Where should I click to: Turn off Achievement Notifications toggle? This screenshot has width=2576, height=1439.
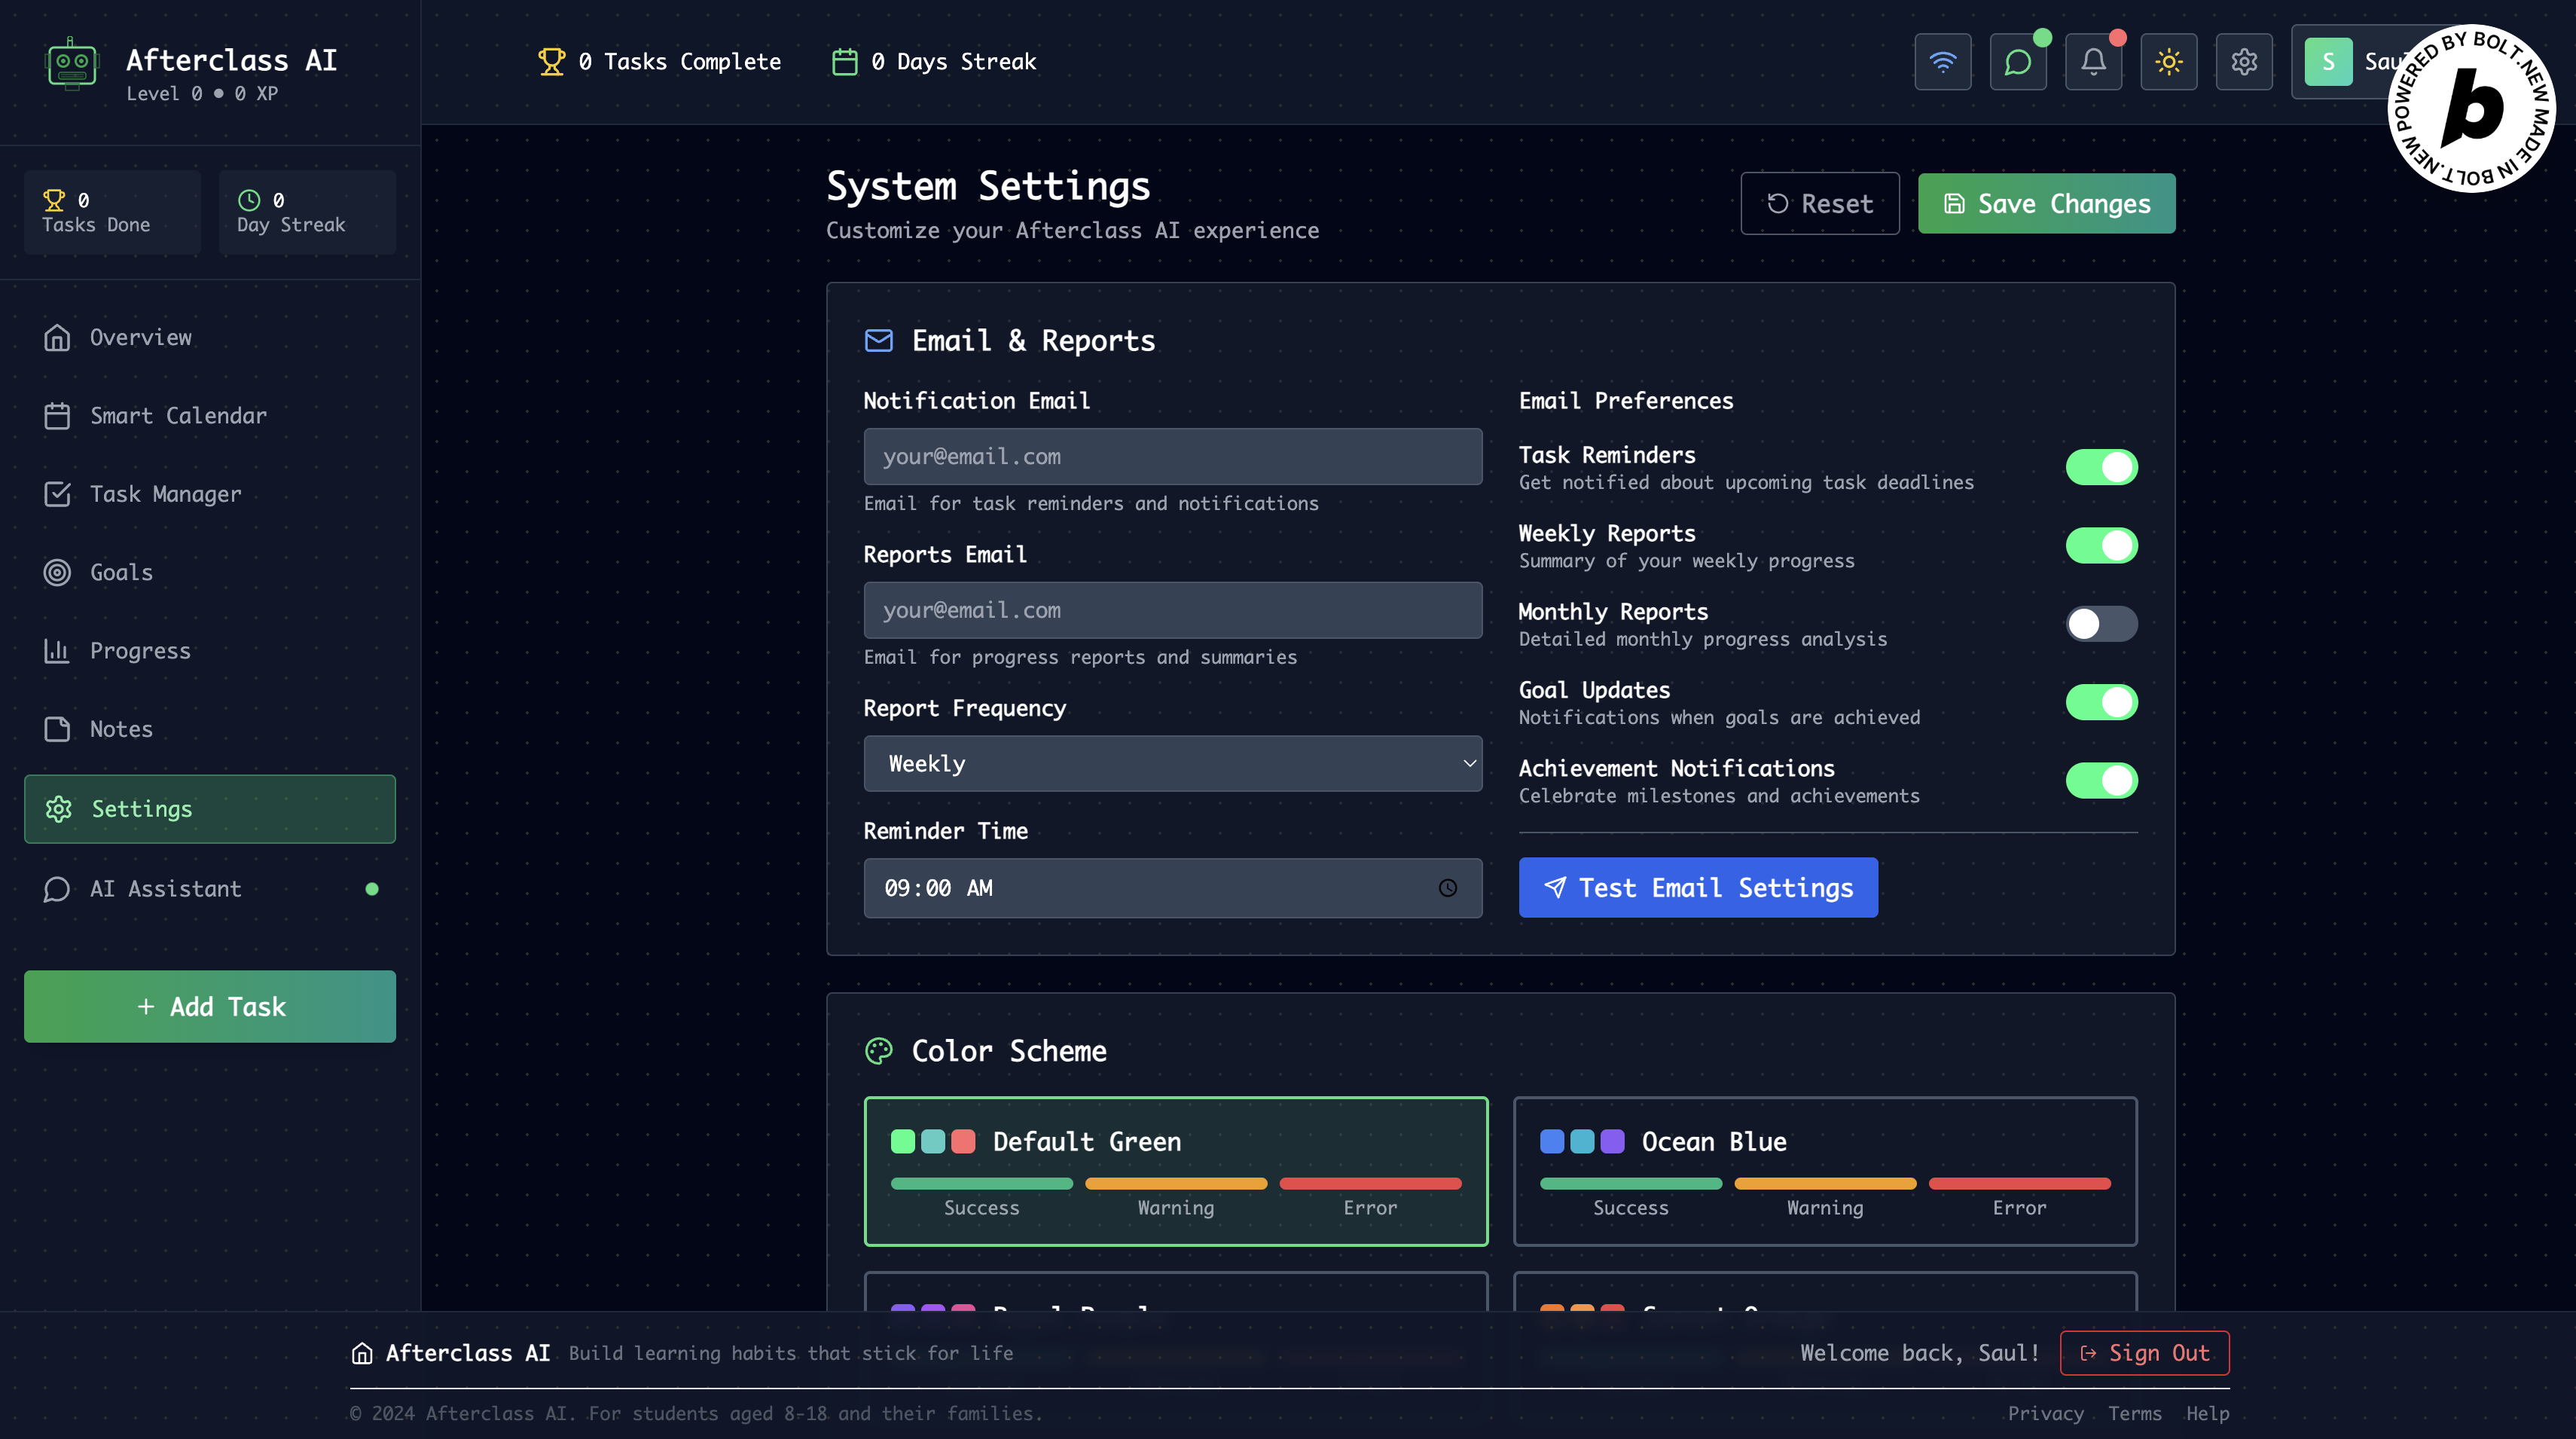click(2101, 780)
